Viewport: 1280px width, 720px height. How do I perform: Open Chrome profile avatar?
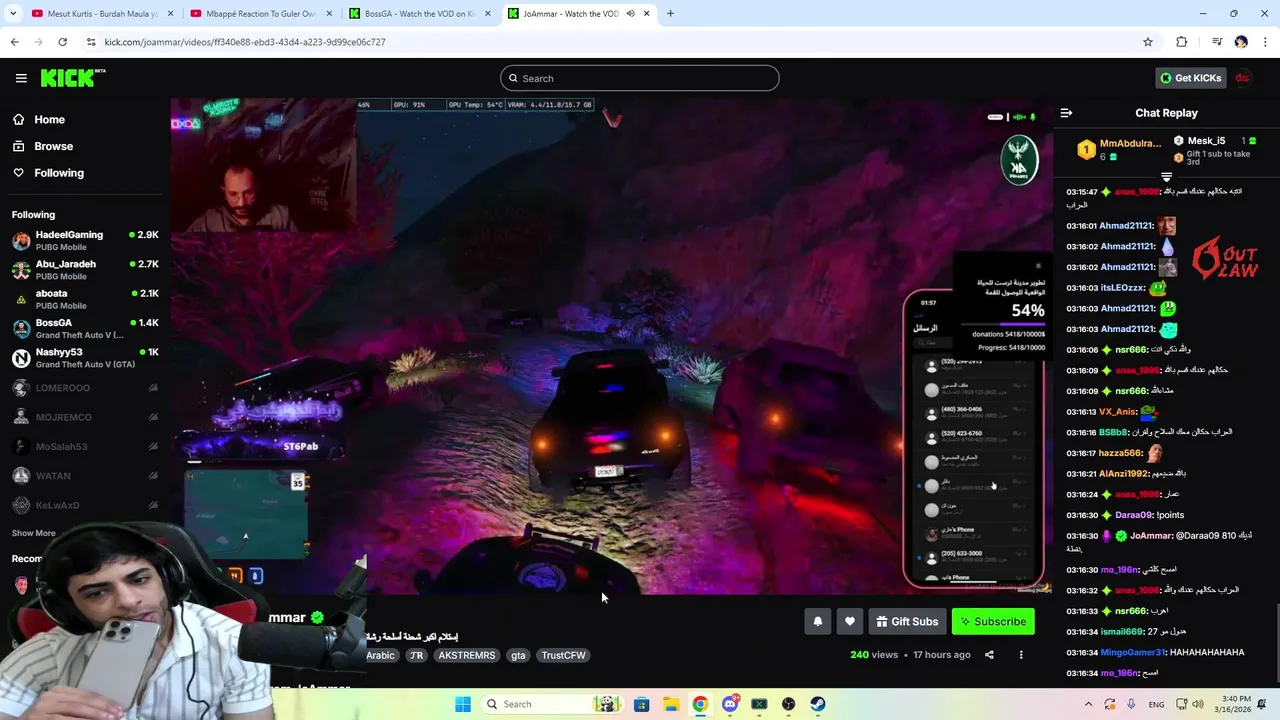coord(1241,42)
